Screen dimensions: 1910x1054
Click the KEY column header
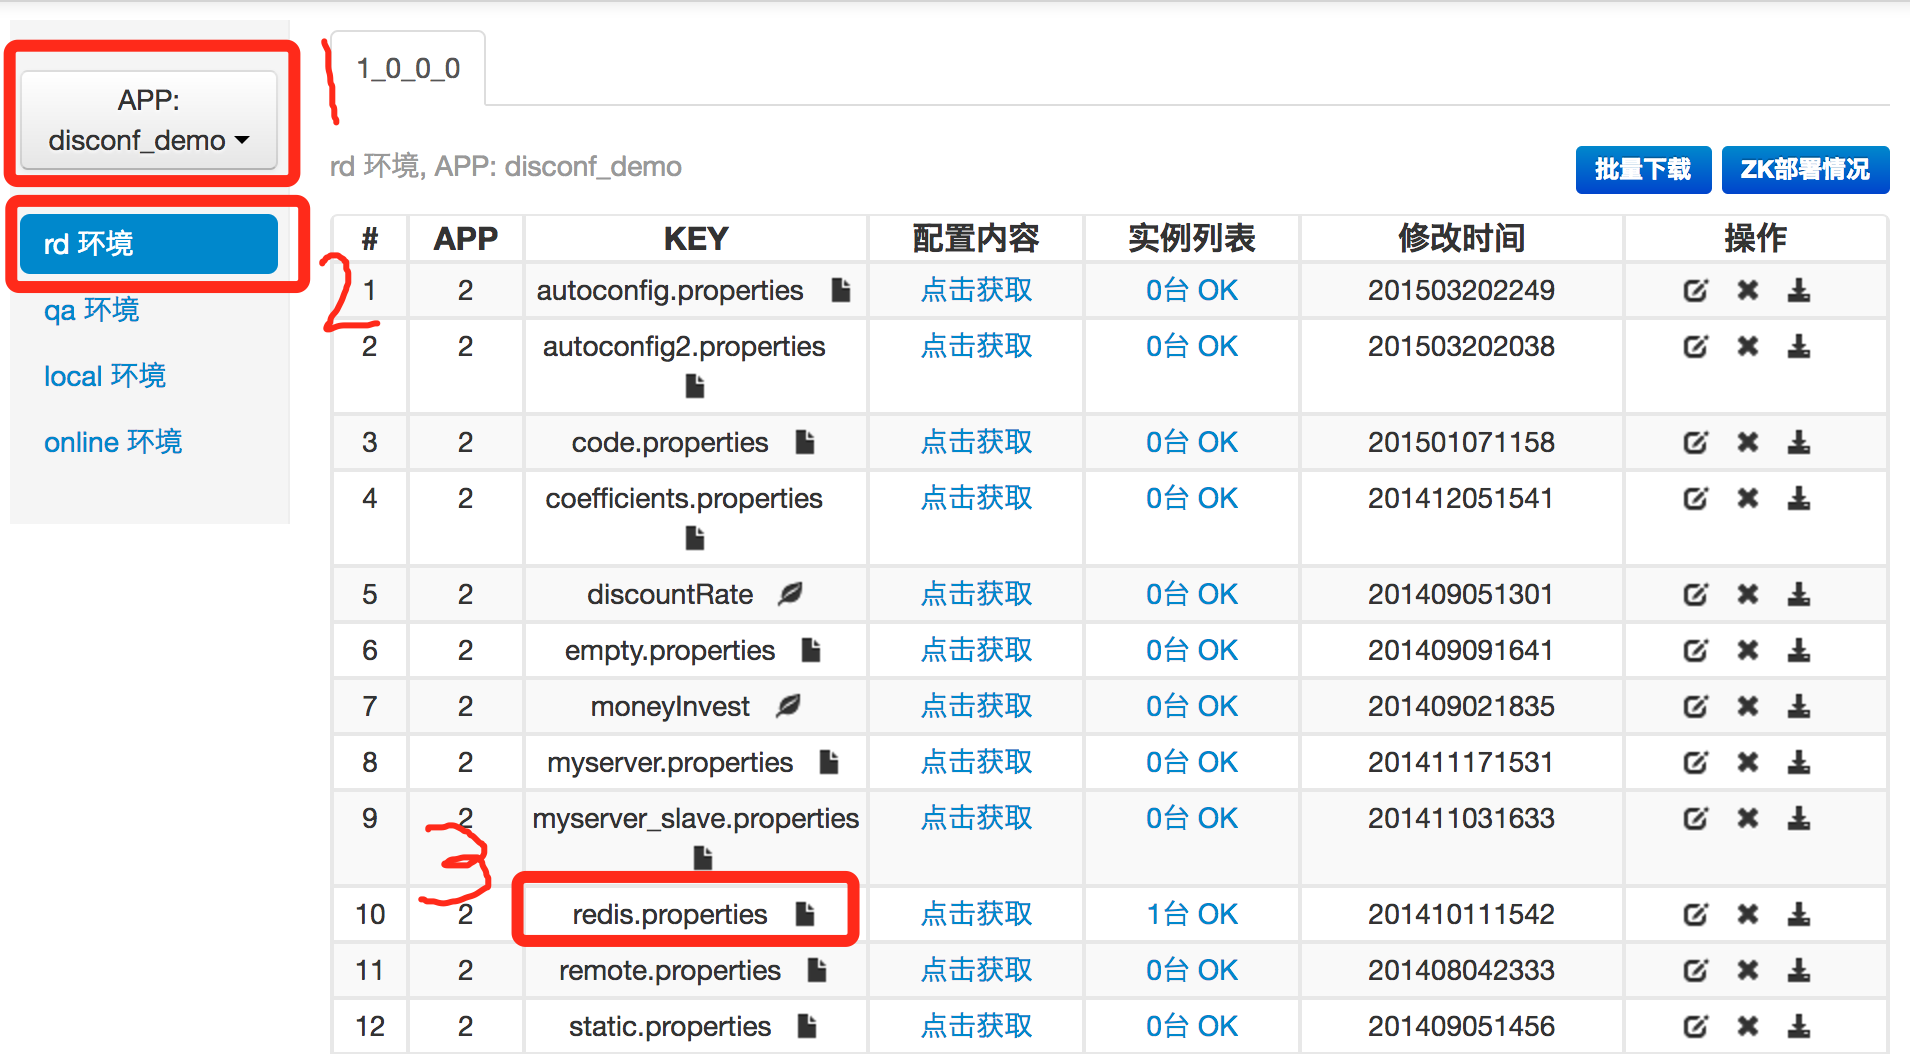696,239
